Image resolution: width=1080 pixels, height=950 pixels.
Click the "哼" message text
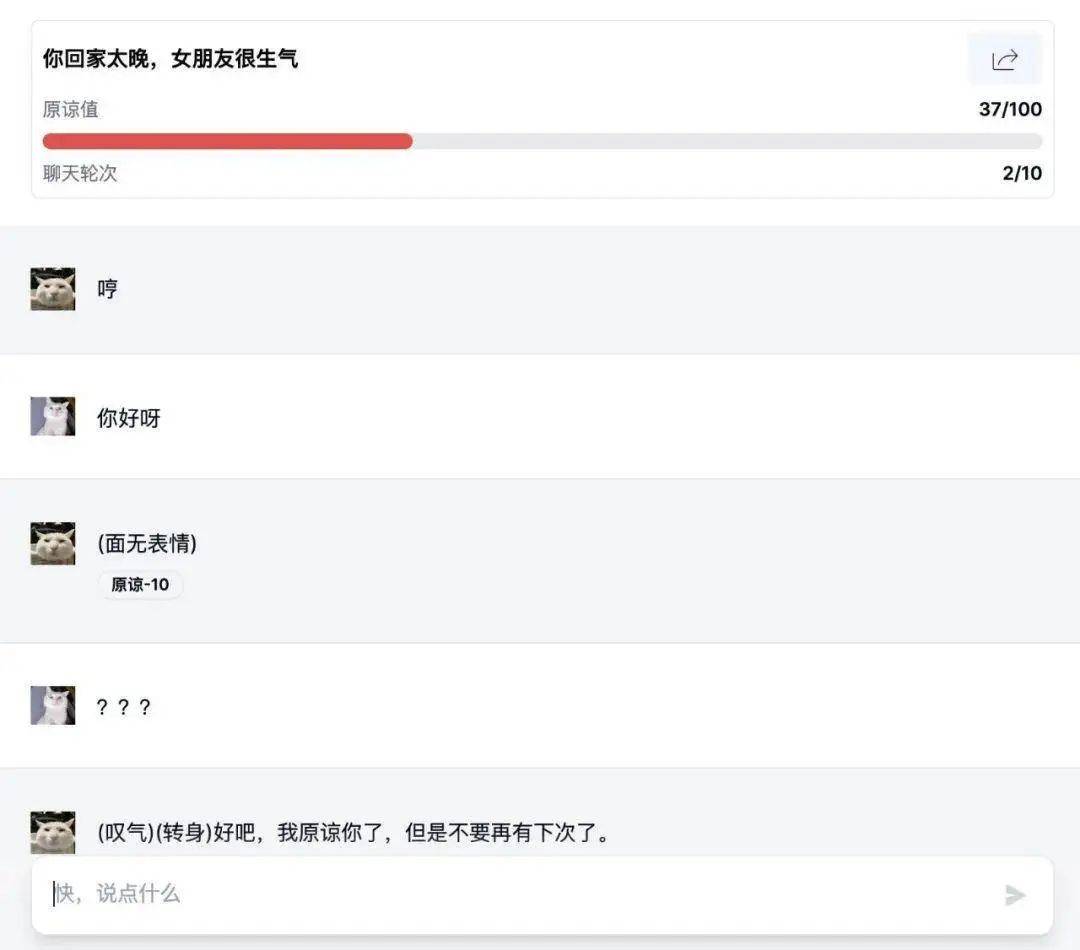pos(107,289)
